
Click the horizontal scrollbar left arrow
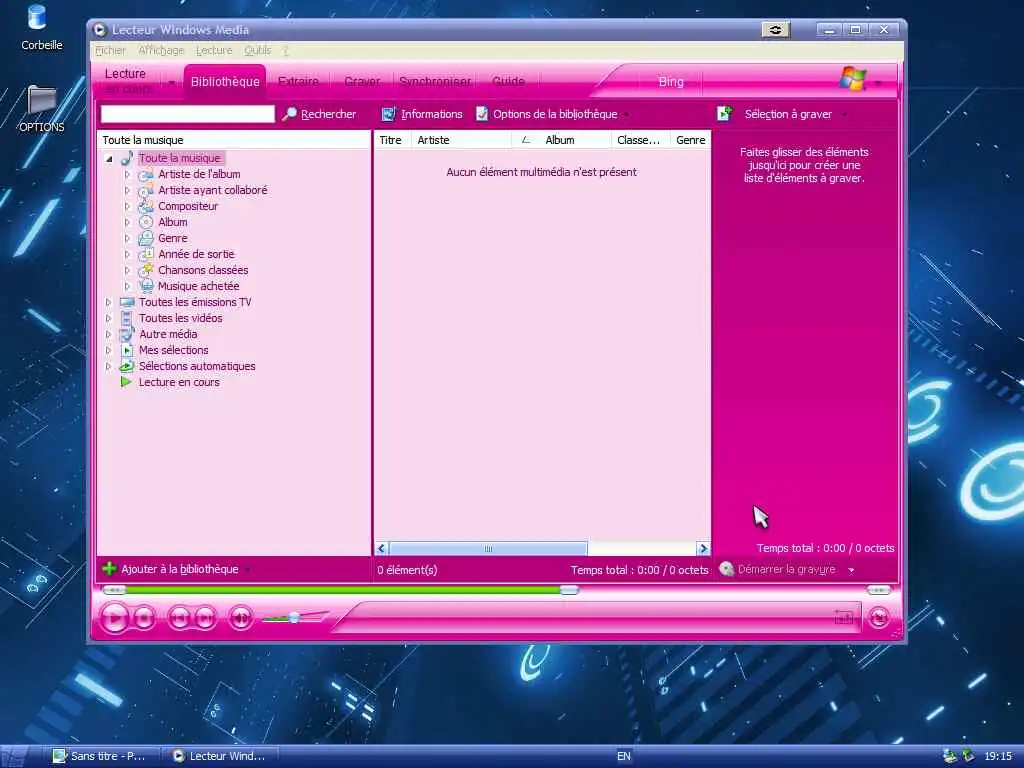click(382, 549)
